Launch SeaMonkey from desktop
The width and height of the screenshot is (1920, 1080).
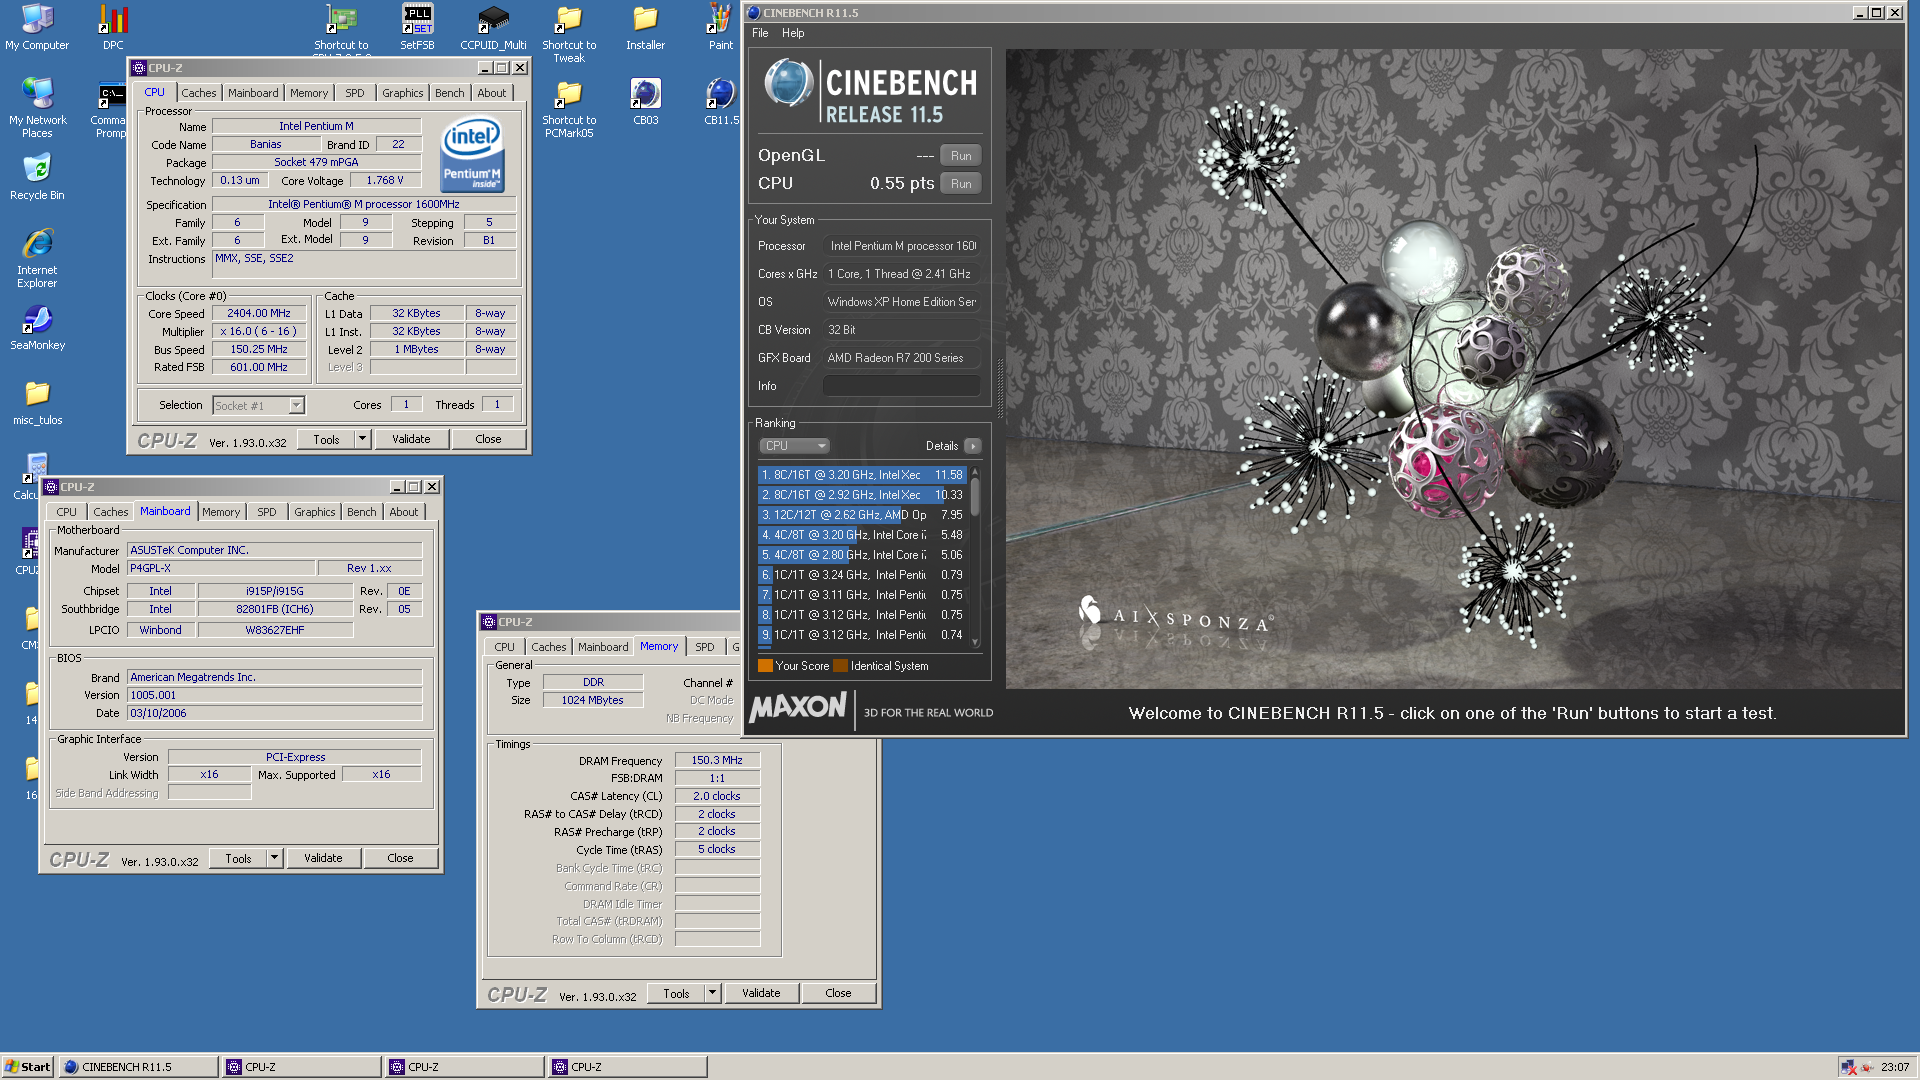[37, 327]
